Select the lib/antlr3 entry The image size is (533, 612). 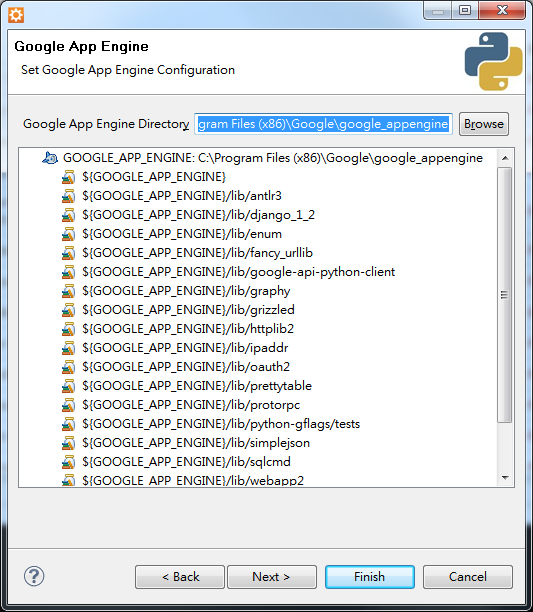pyautogui.click(x=182, y=196)
